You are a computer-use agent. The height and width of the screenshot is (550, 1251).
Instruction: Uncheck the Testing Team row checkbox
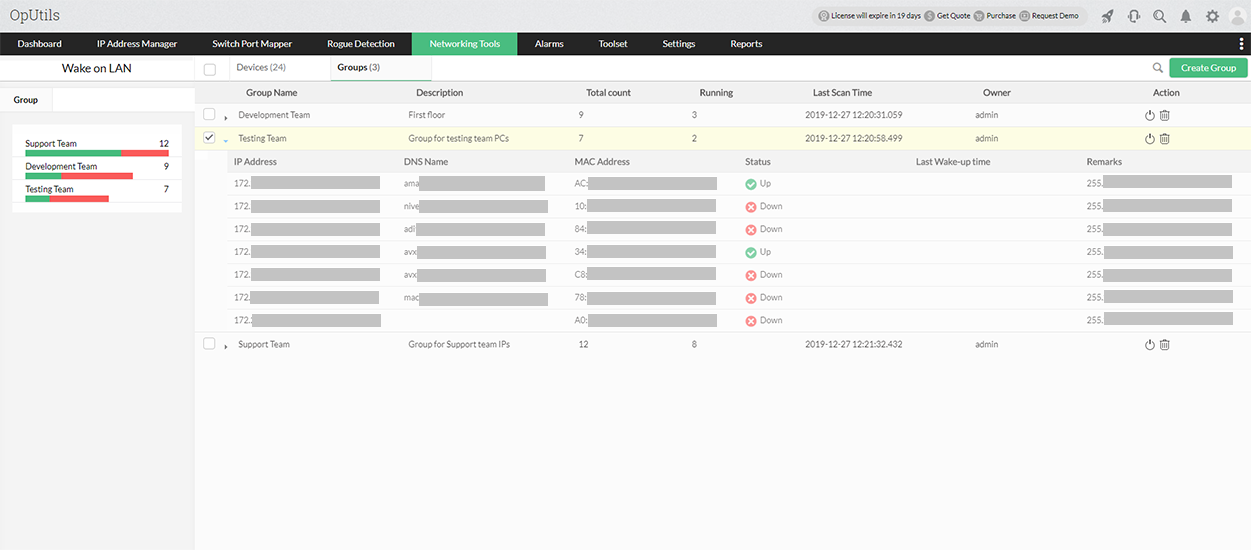coord(209,138)
